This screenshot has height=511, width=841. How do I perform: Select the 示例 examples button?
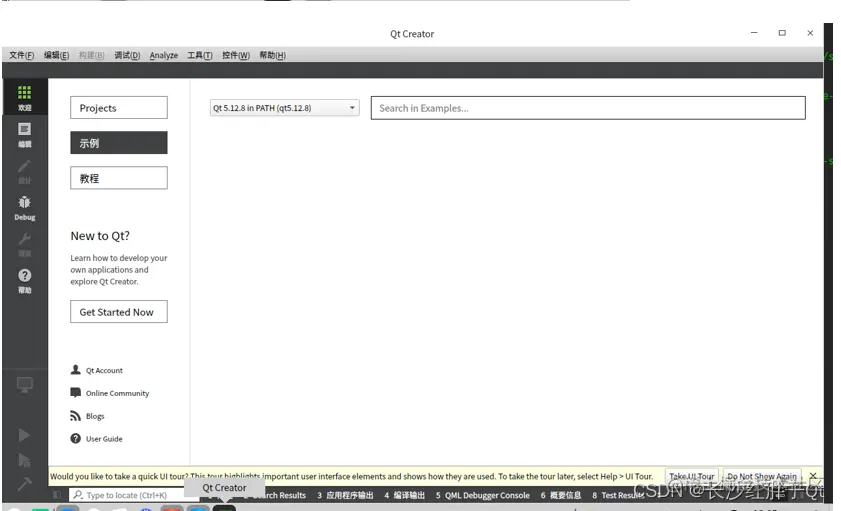(119, 143)
